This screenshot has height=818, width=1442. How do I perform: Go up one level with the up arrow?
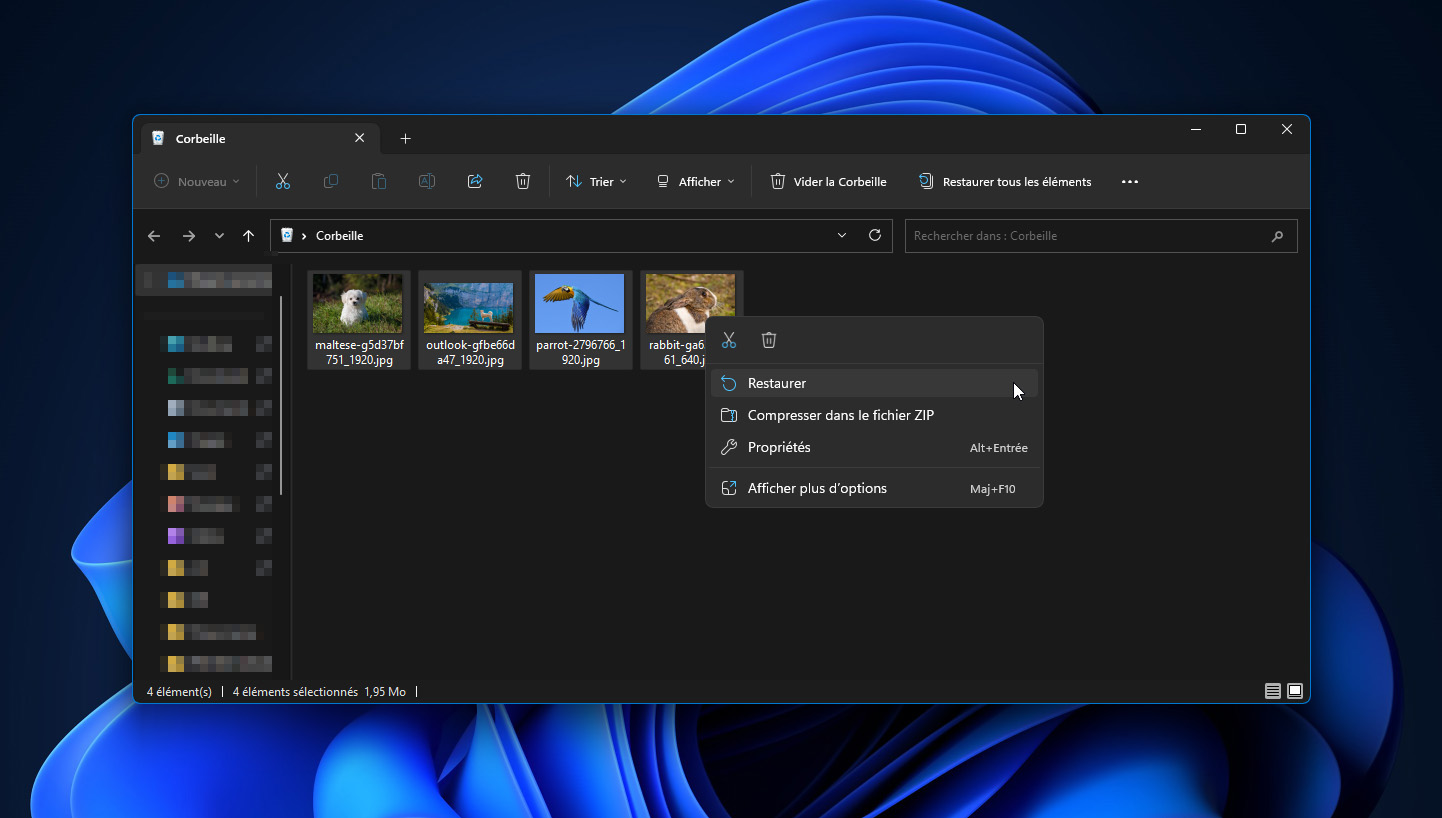coord(249,236)
